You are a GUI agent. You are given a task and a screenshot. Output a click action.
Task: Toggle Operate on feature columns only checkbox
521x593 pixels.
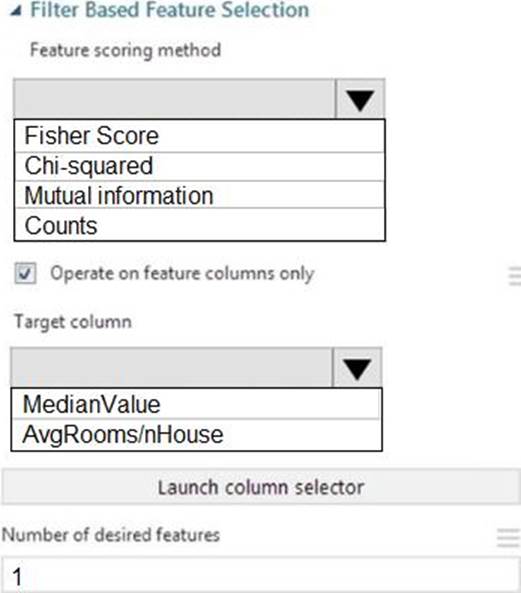click(x=26, y=273)
